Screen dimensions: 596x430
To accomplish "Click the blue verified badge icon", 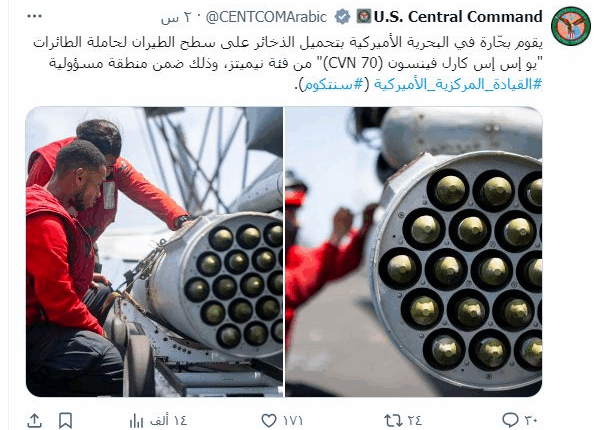I will point(342,17).
